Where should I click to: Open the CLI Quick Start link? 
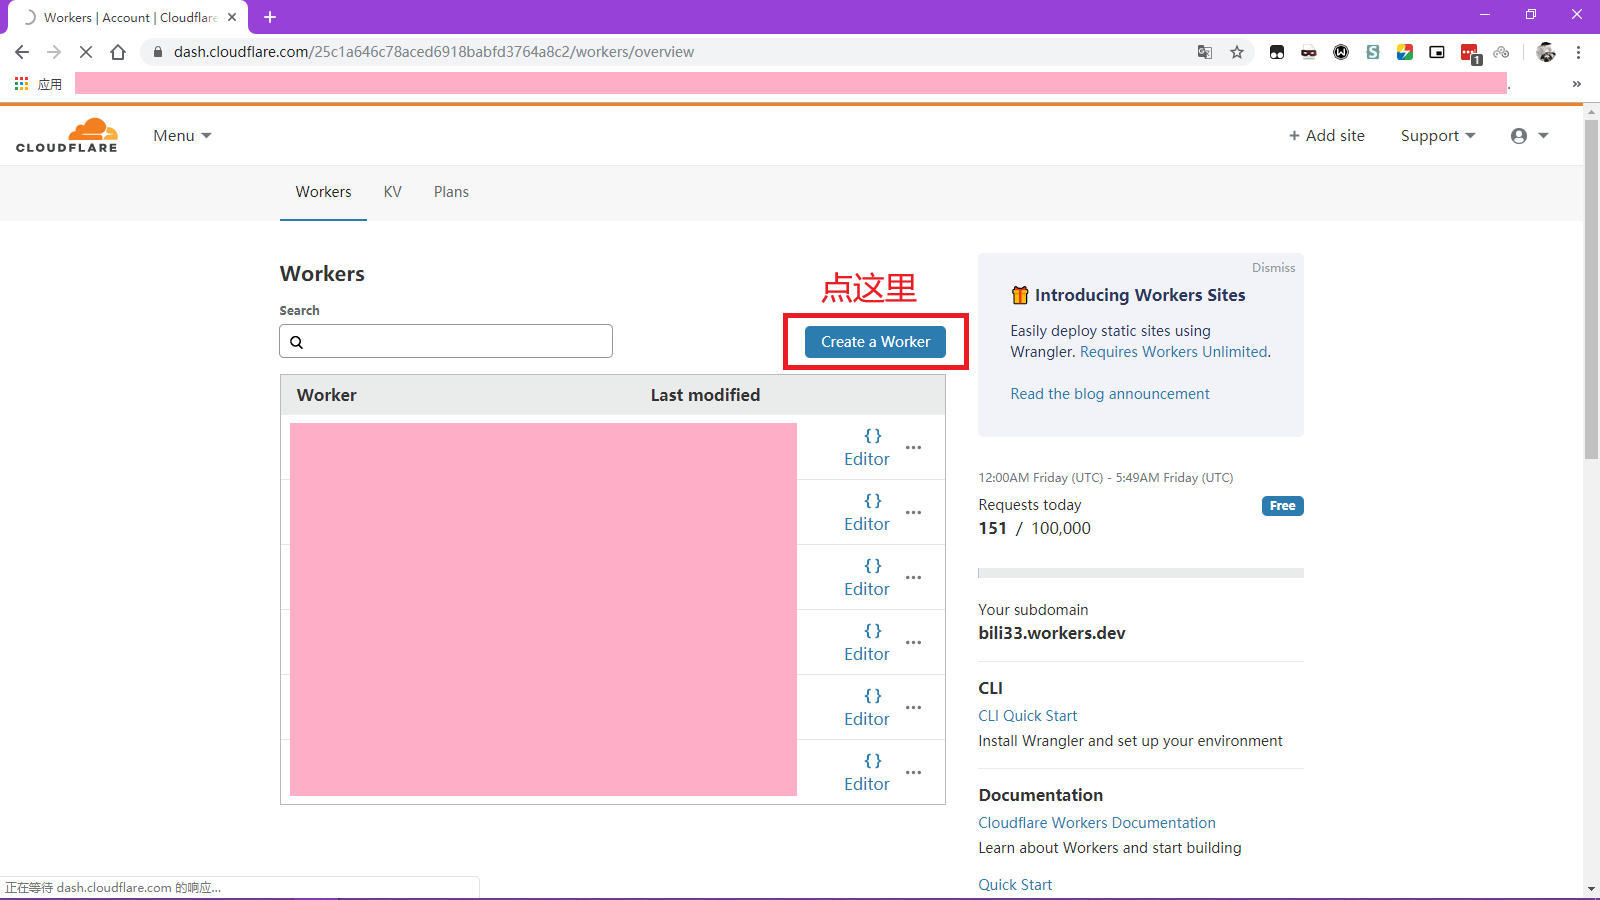click(1027, 716)
